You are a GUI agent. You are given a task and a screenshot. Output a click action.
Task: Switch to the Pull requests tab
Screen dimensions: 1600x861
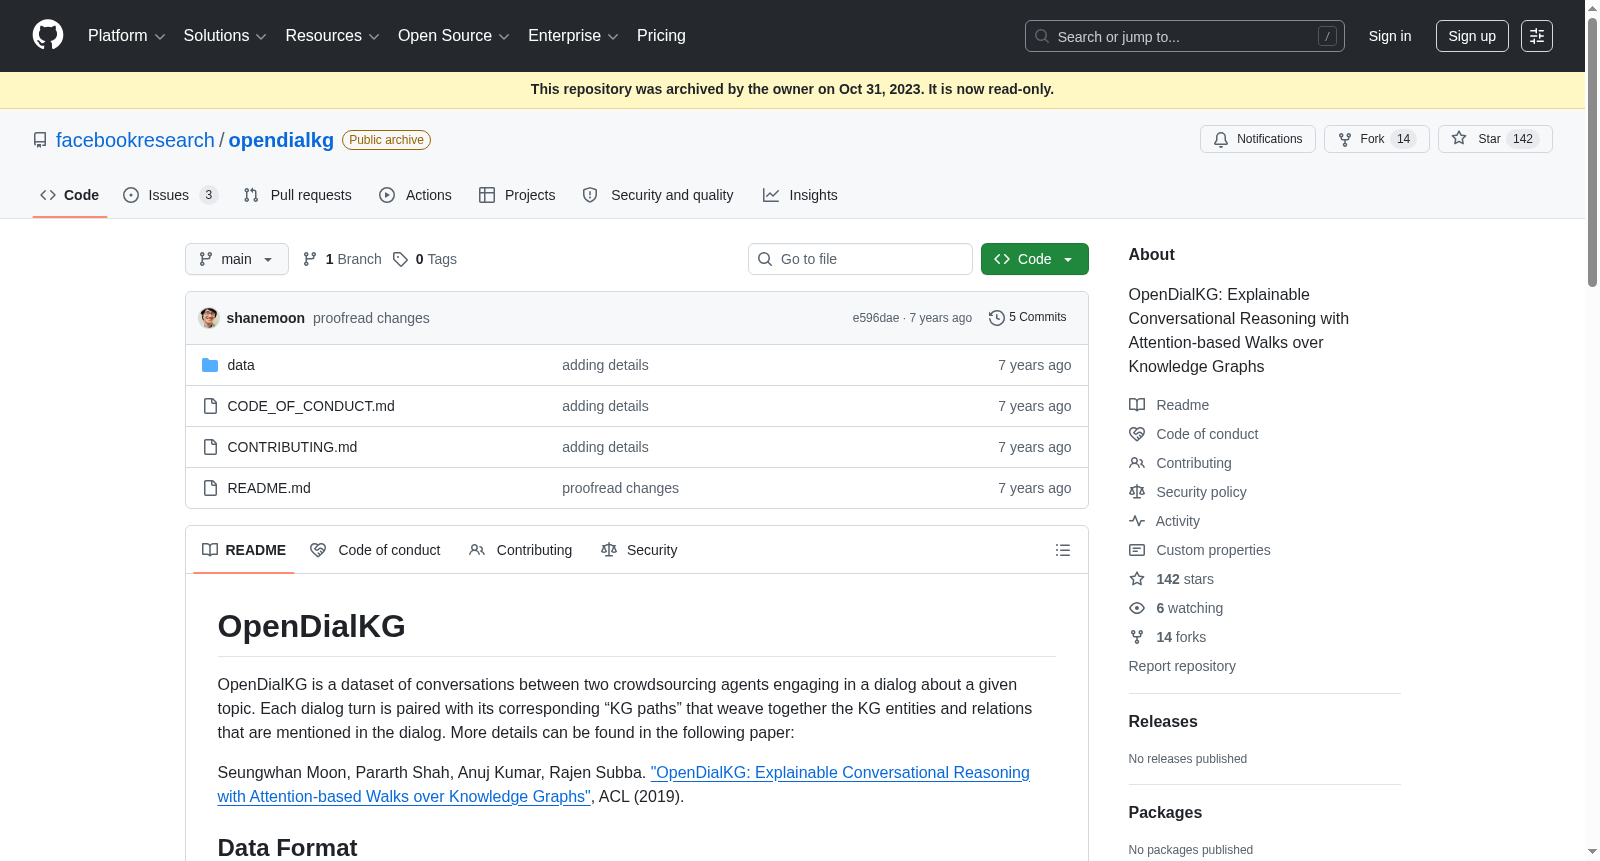coord(298,195)
